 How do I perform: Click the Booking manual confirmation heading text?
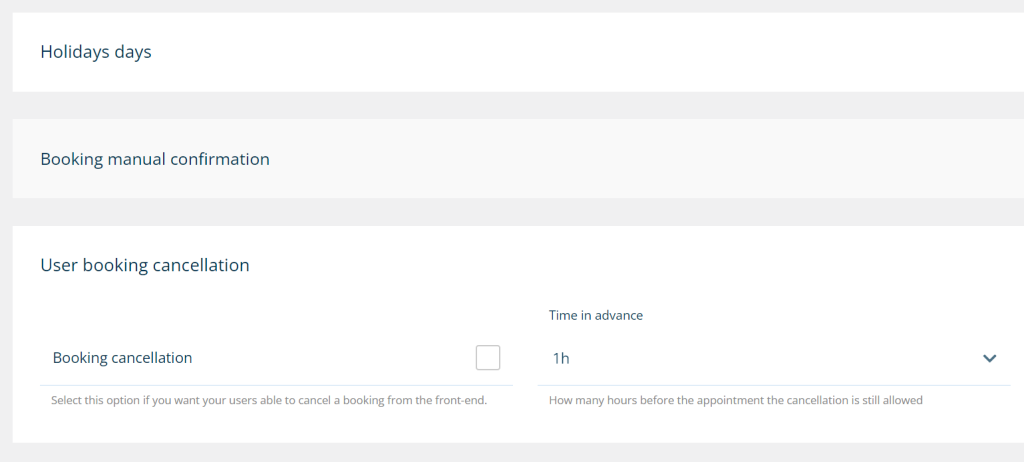point(155,159)
